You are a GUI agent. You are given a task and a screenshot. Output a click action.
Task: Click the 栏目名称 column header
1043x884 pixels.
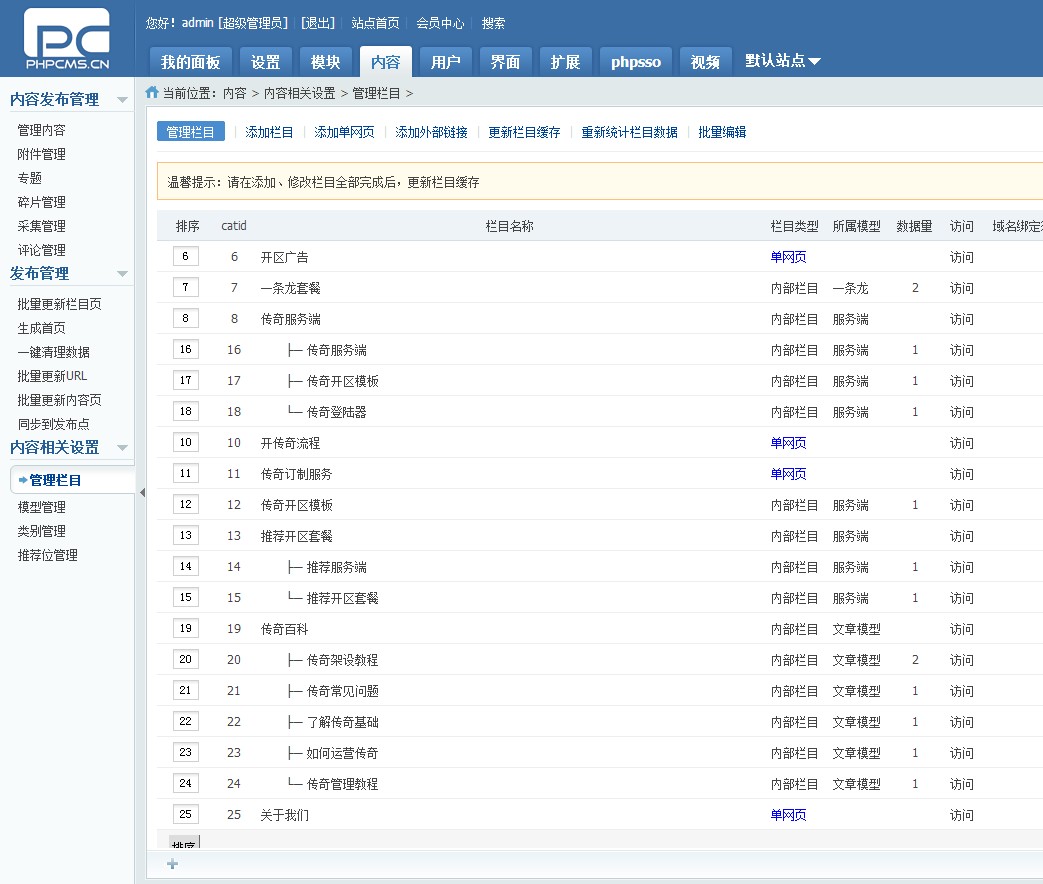pos(510,226)
